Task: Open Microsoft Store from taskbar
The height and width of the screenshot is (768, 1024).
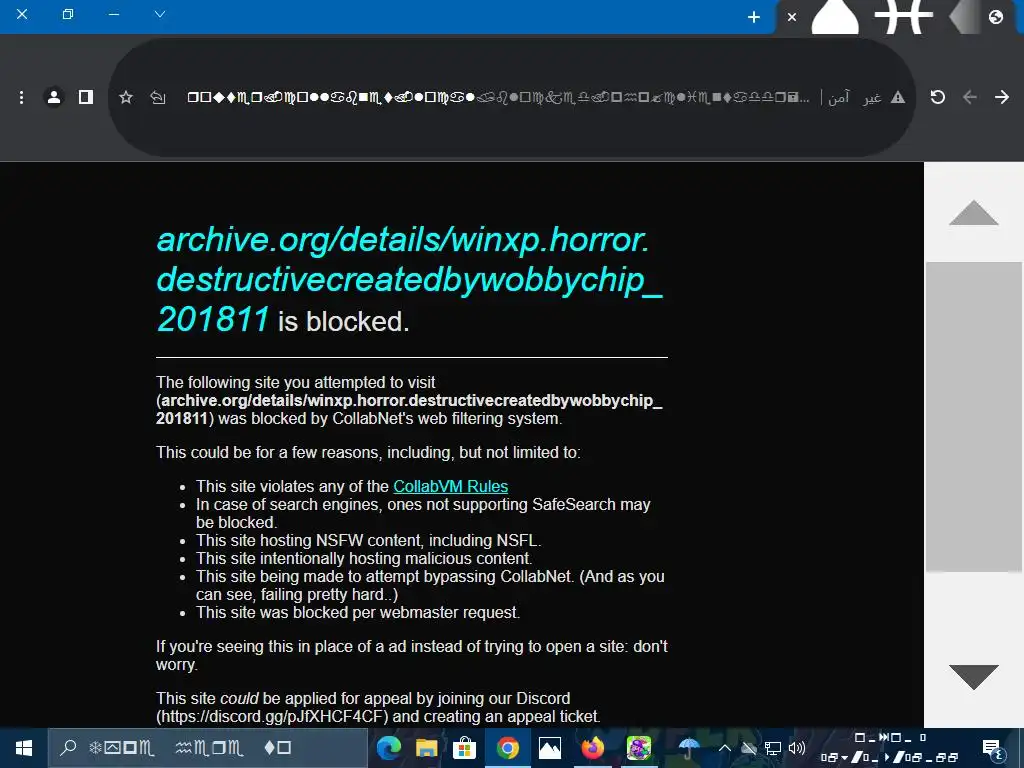Action: [464, 748]
